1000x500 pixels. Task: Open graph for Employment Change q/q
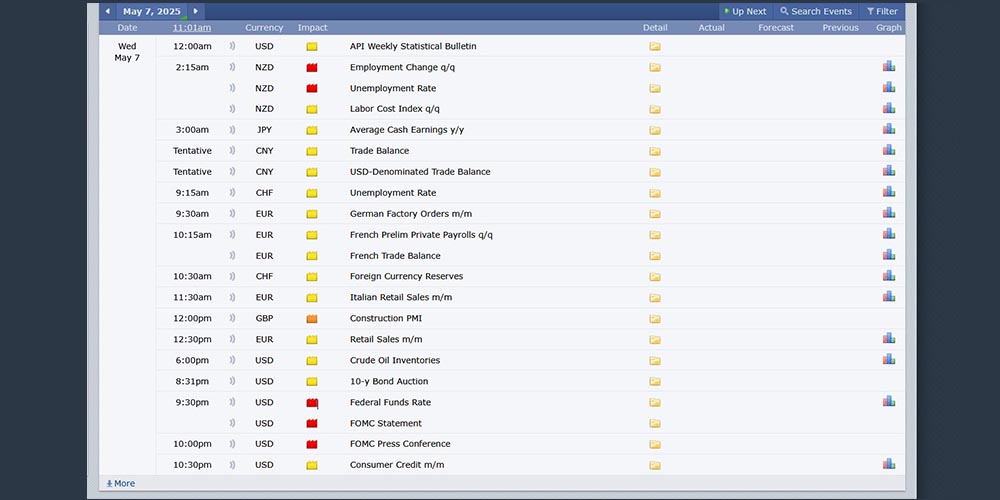(888, 67)
